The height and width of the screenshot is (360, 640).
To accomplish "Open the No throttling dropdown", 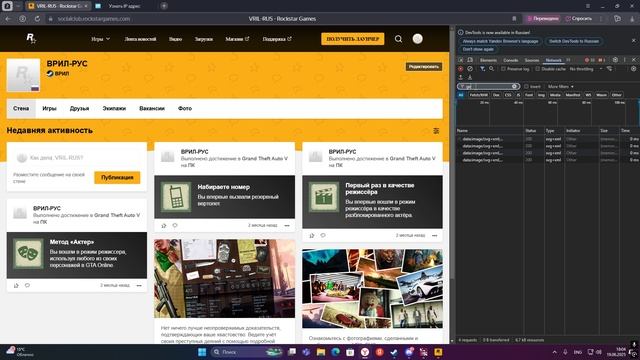I will 586,69.
